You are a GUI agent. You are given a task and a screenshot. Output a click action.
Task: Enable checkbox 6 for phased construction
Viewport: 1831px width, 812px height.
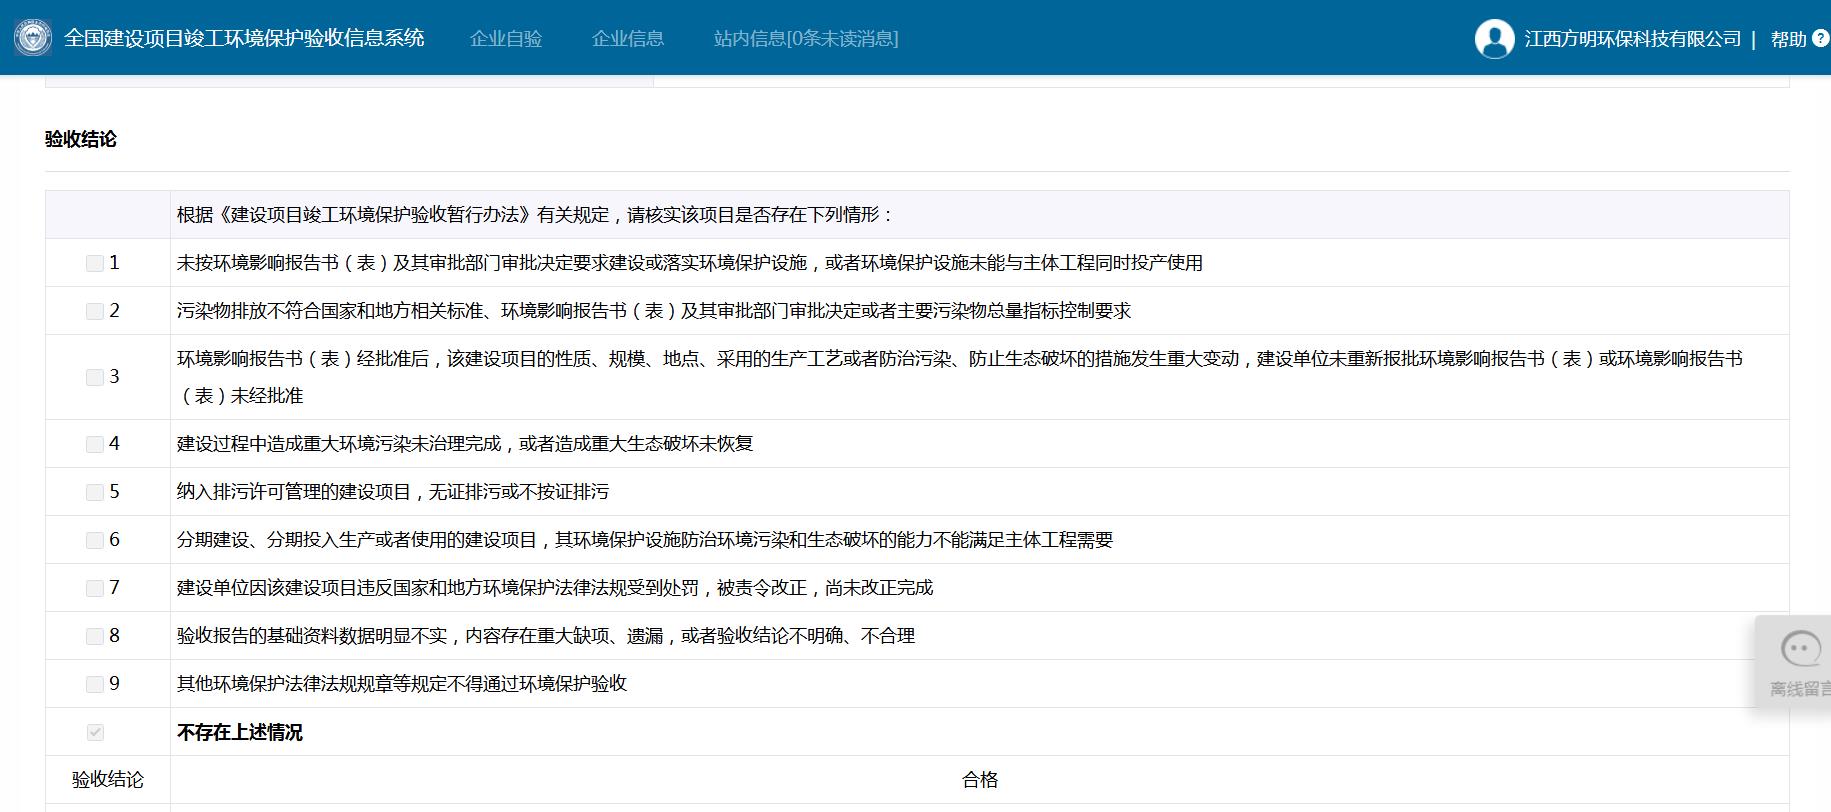pyautogui.click(x=95, y=540)
